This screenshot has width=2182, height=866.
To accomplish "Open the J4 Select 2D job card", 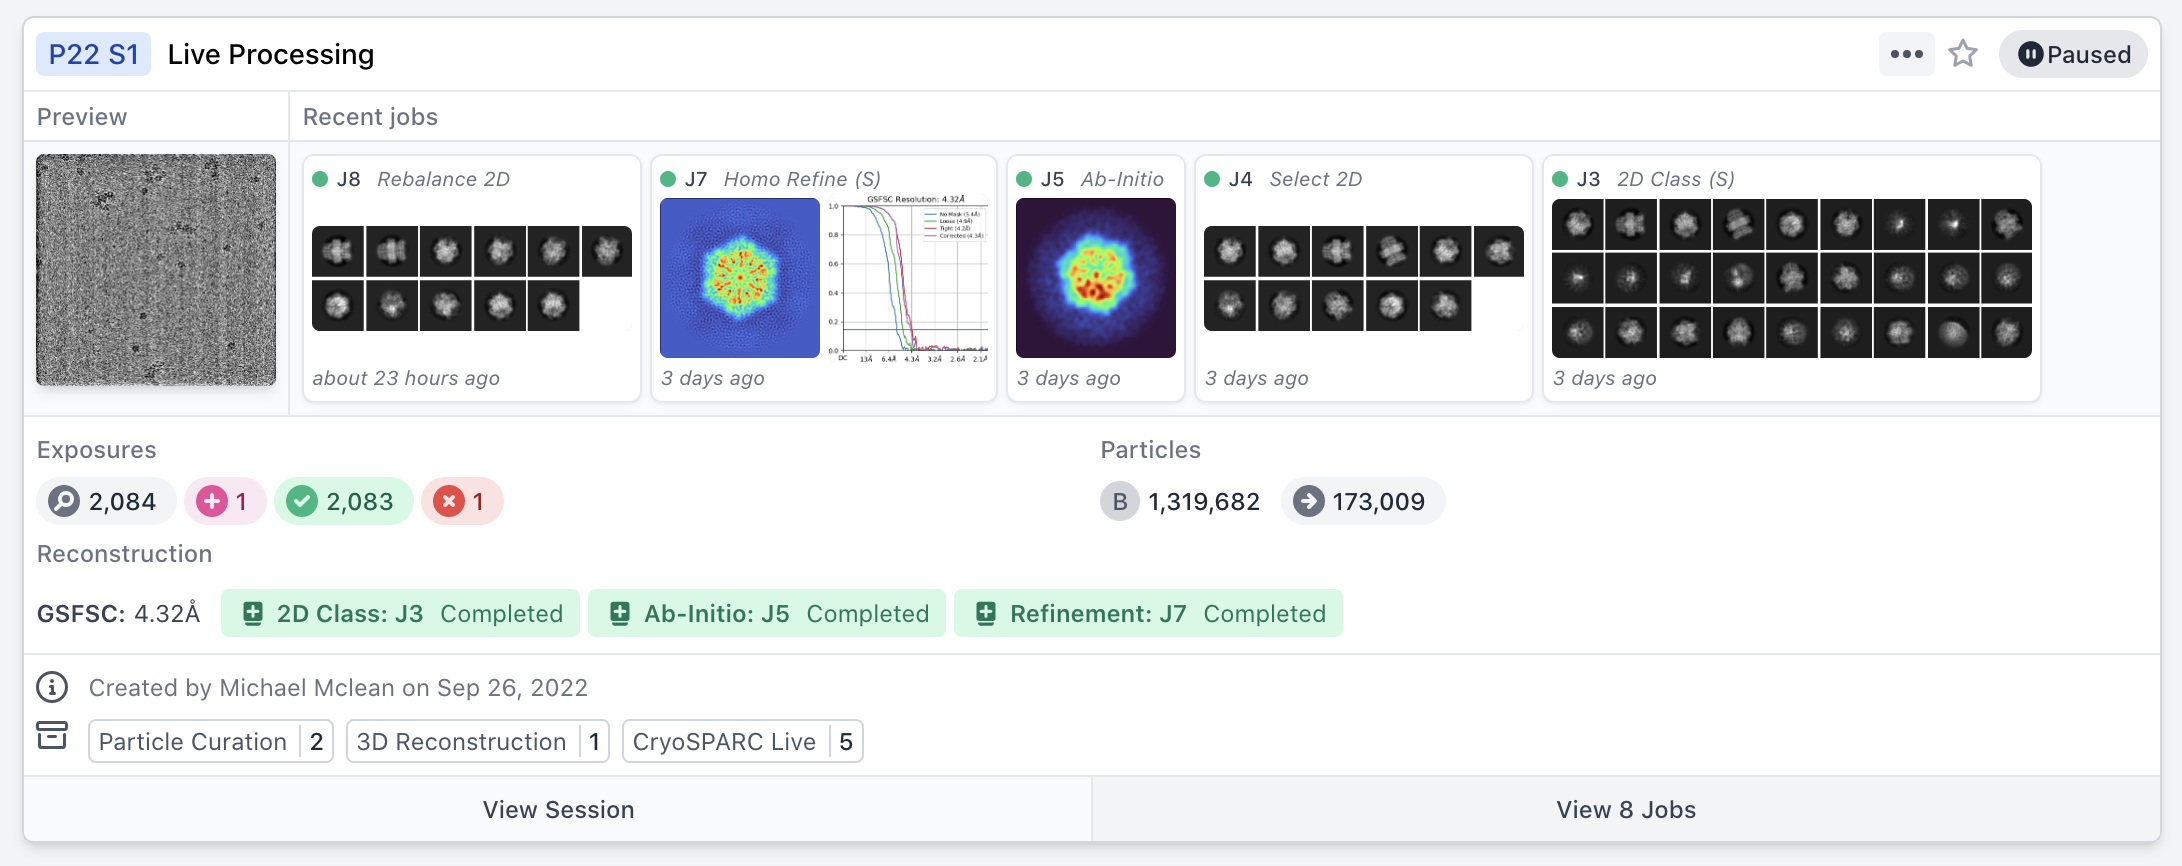I will pyautogui.click(x=1363, y=278).
